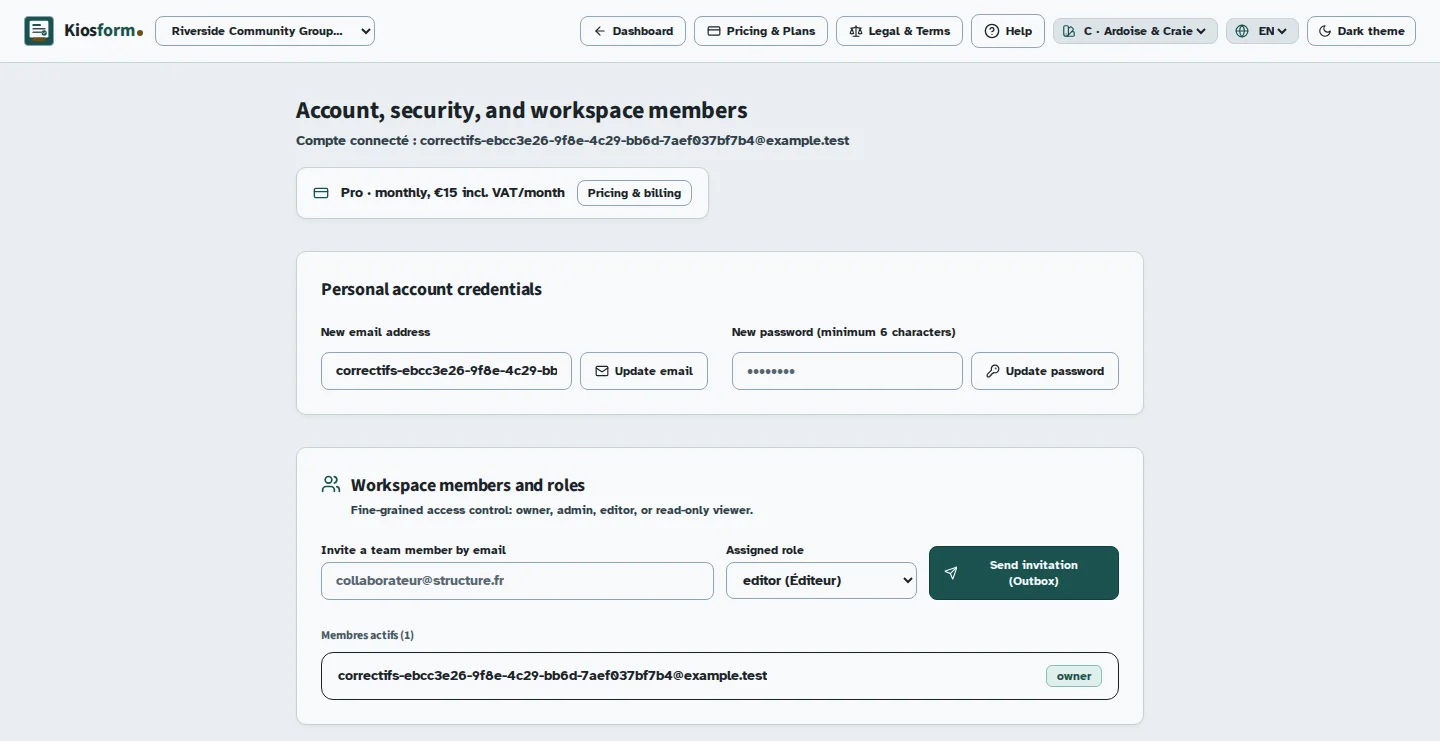Click the envelope icon on Update email
Viewport: 1440px width, 741px height.
click(602, 371)
